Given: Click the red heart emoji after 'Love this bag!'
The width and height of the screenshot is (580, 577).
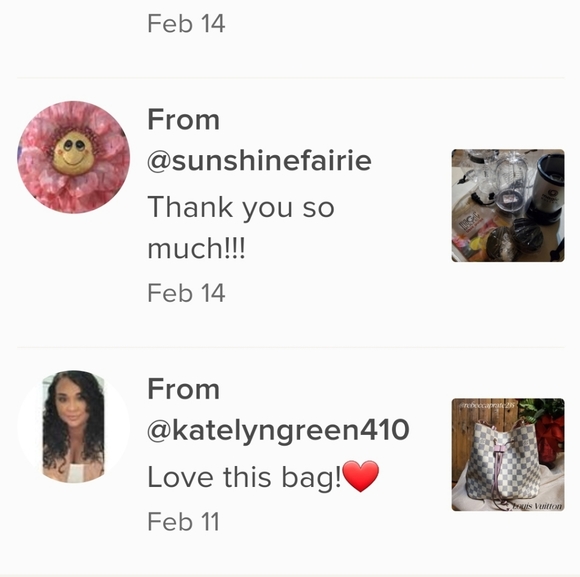Looking at the screenshot, I should pyautogui.click(x=361, y=476).
